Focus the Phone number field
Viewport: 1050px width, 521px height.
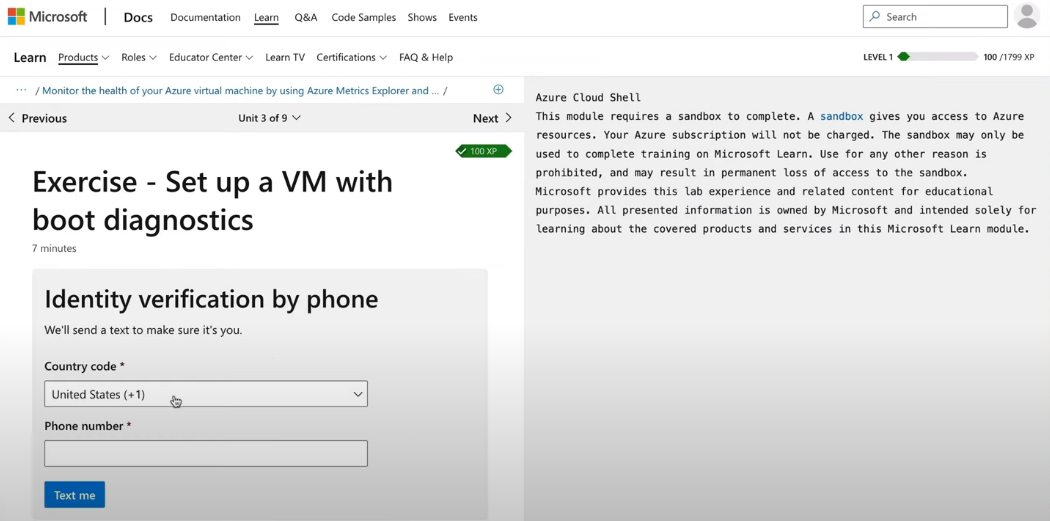point(206,453)
